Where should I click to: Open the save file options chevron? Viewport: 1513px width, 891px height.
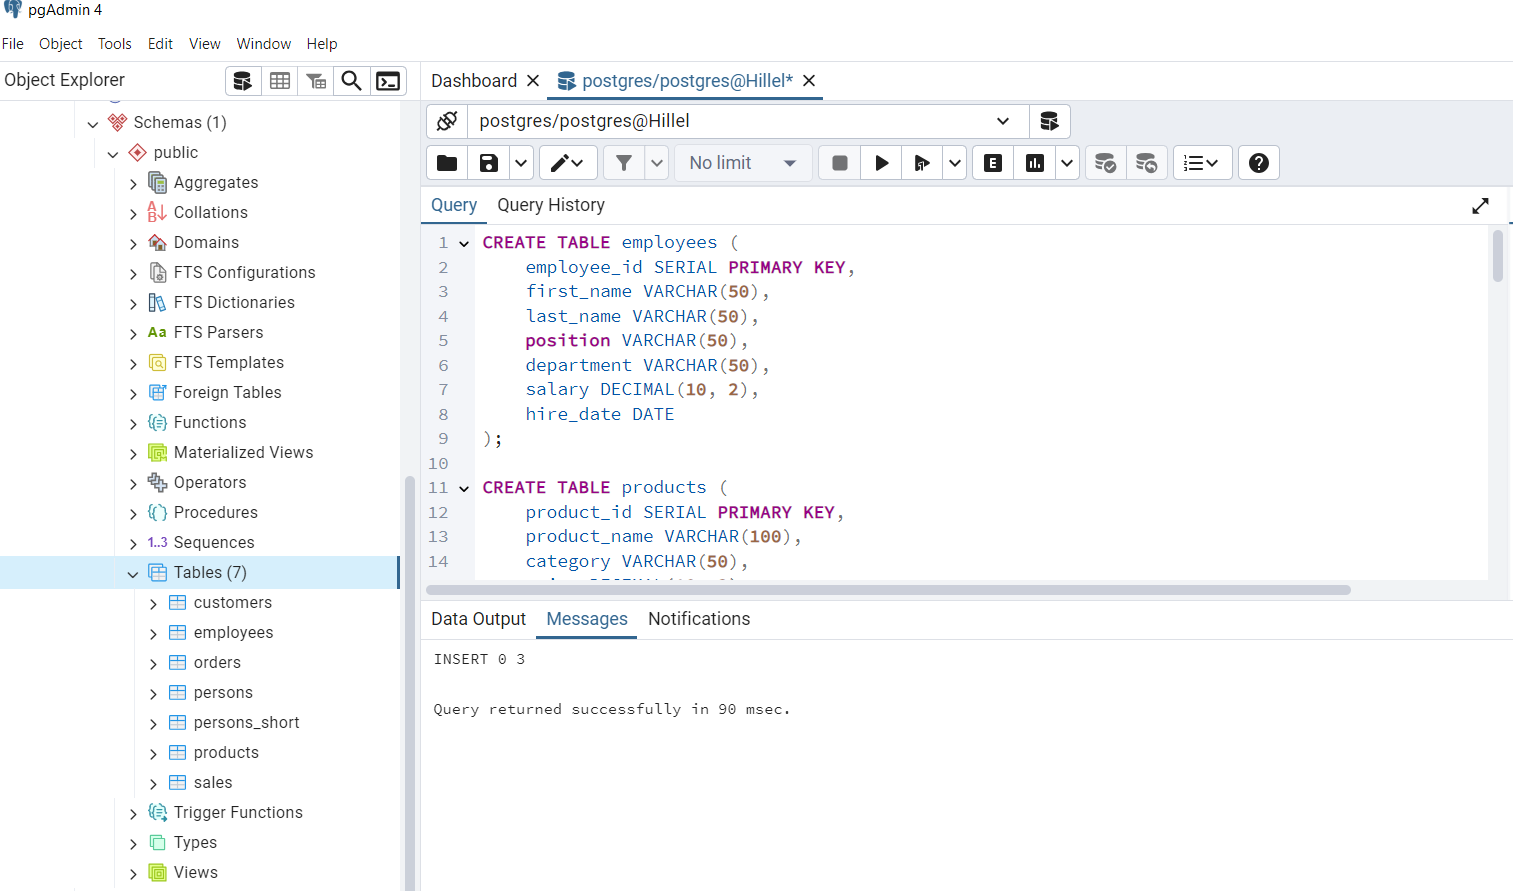click(x=518, y=162)
